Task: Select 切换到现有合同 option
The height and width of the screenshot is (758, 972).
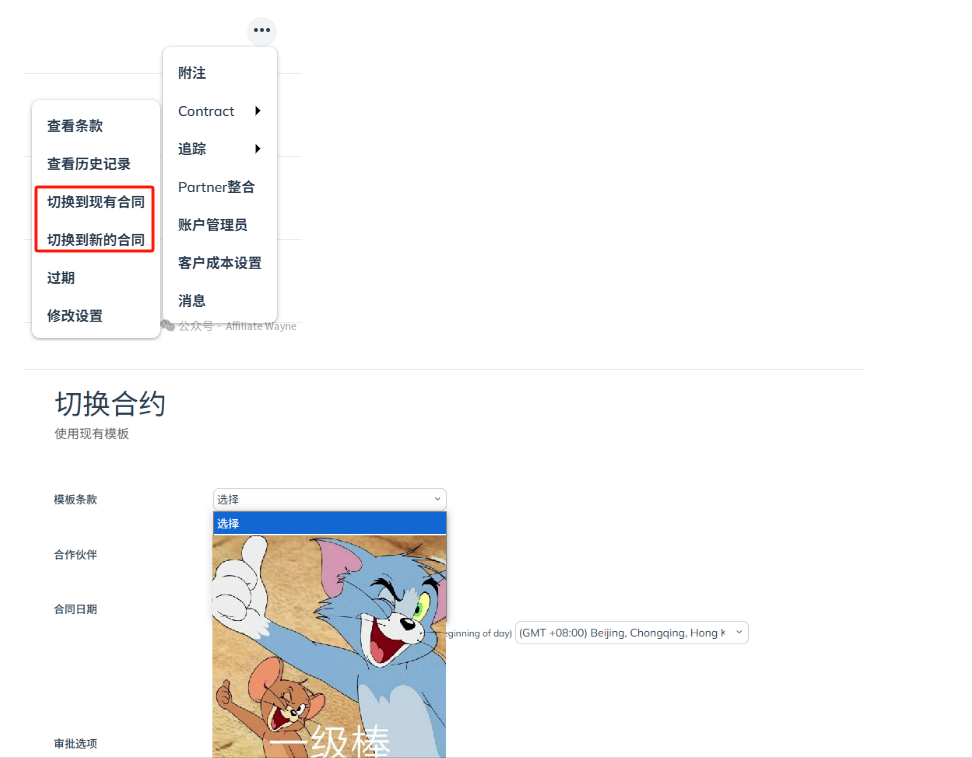Action: tap(95, 202)
